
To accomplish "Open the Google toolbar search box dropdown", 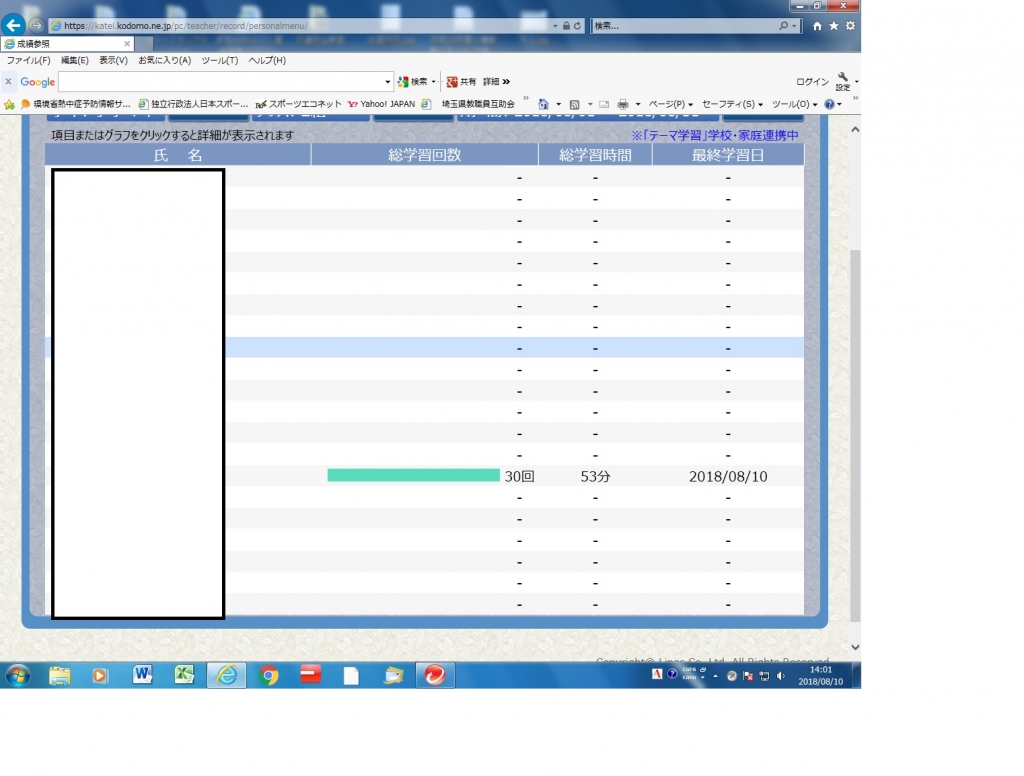I will click(387, 82).
